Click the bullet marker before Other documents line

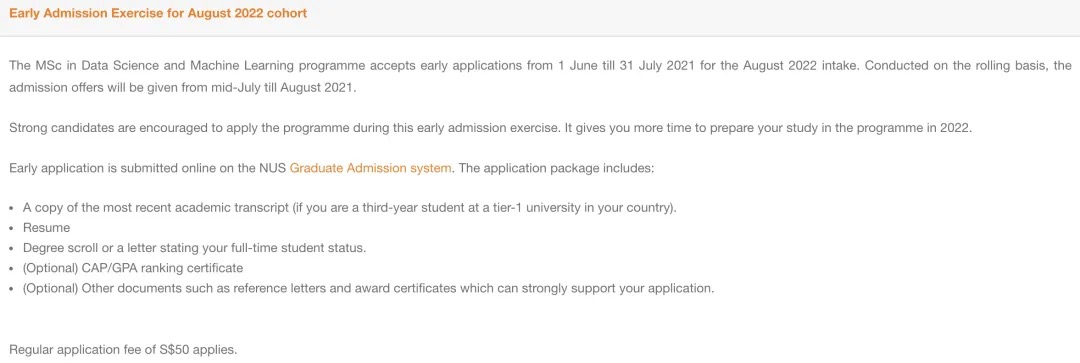[x=12, y=288]
